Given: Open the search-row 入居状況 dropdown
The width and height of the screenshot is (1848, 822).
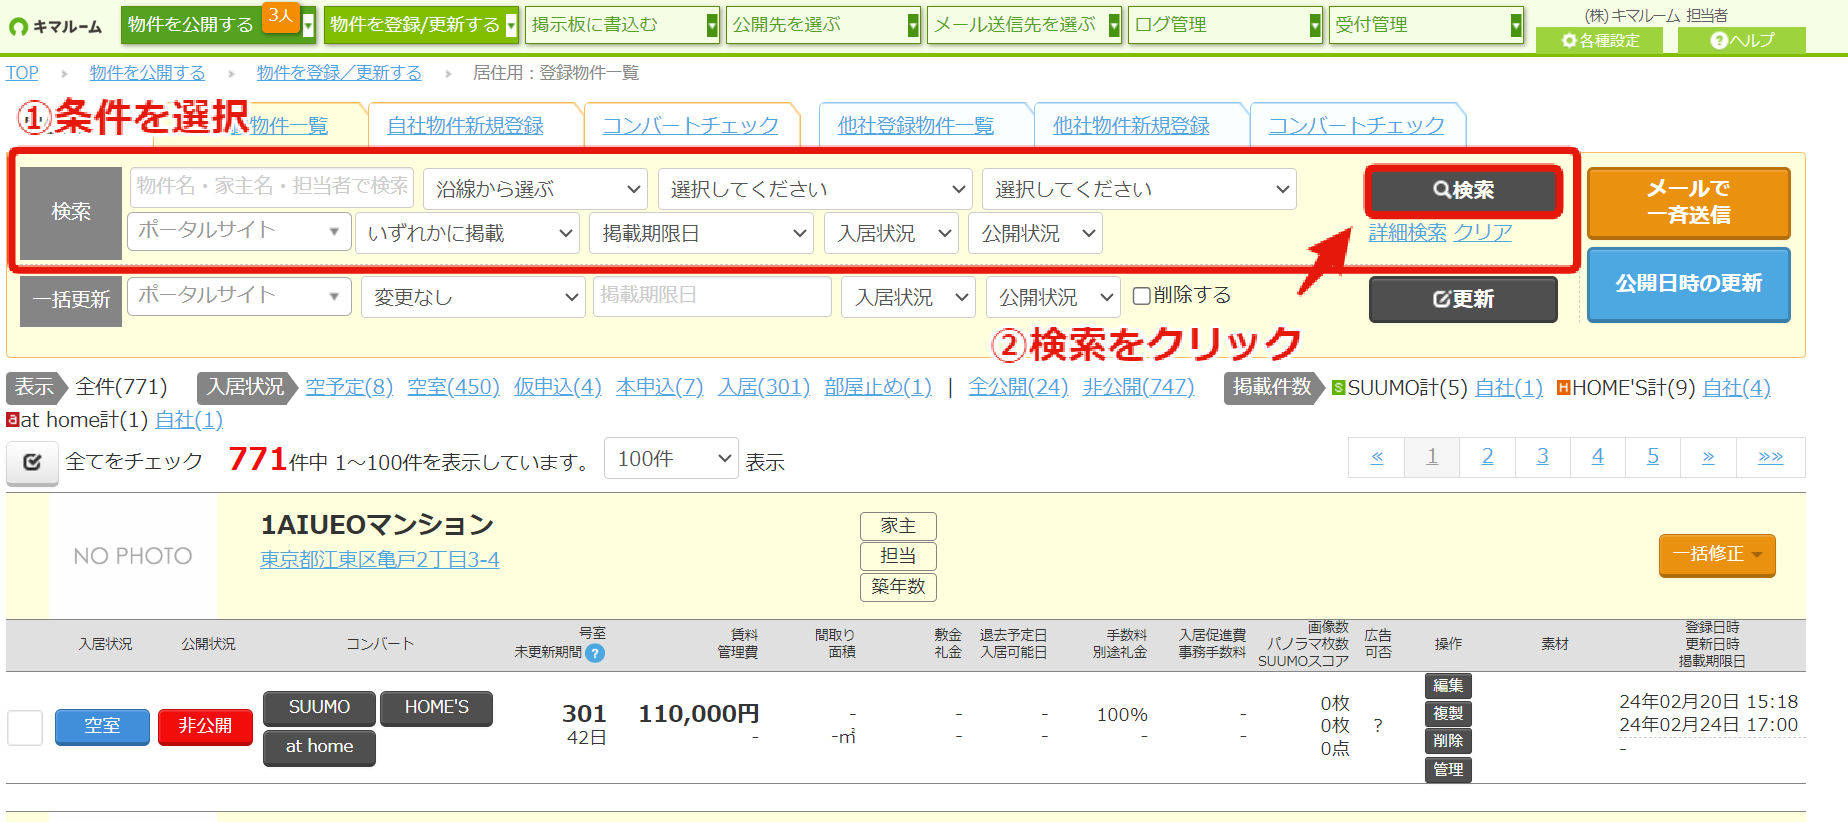Looking at the screenshot, I should (x=892, y=233).
